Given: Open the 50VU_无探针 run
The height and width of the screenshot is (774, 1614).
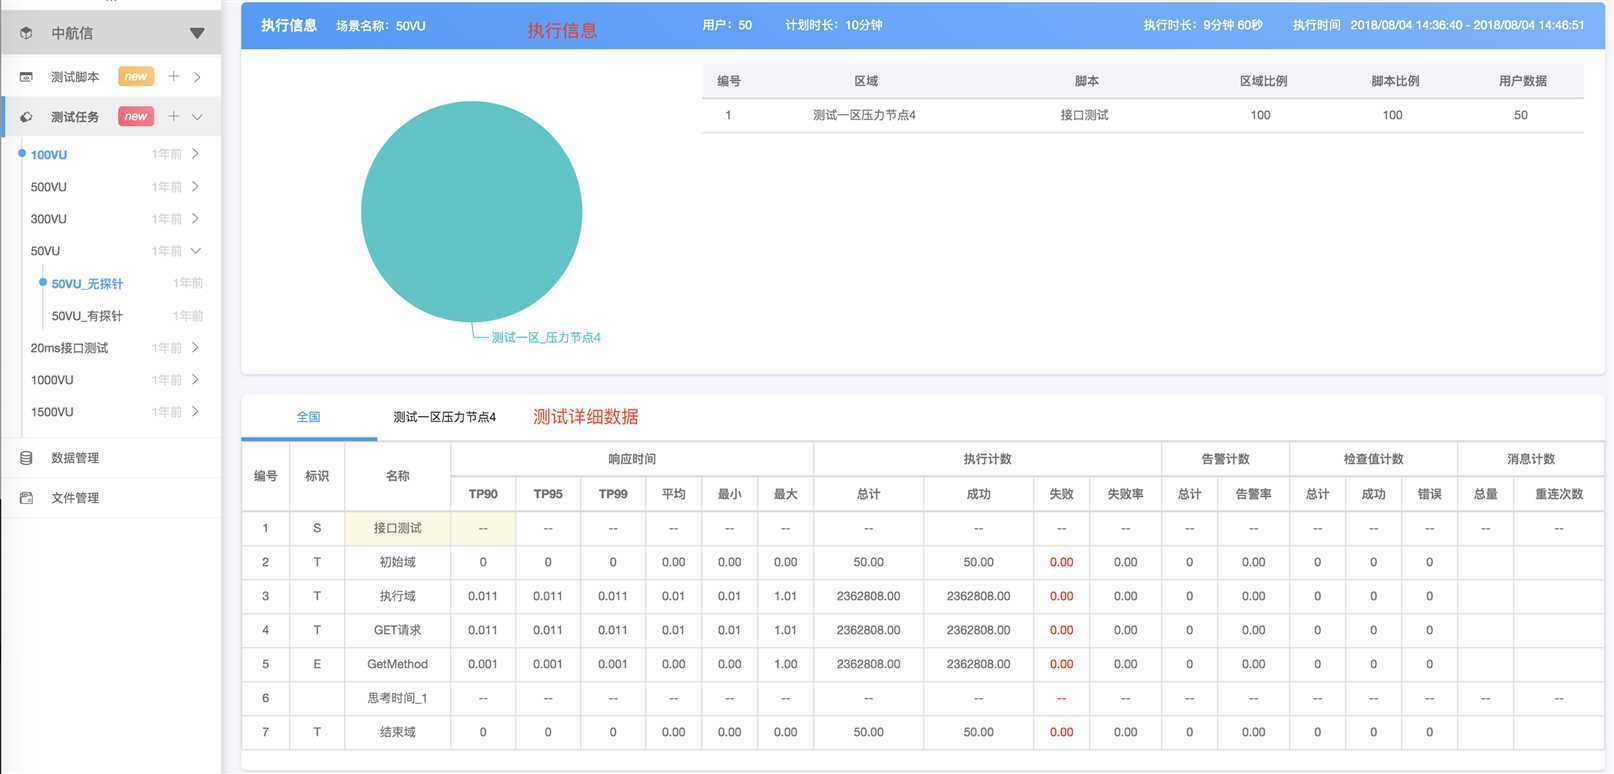Looking at the screenshot, I should 87,284.
